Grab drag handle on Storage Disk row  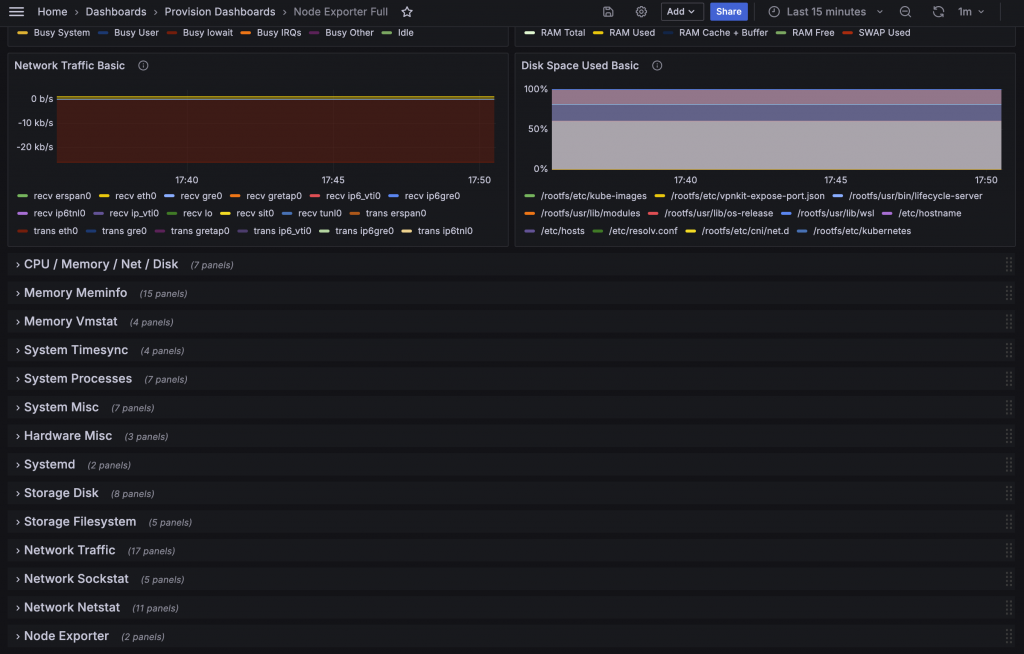[1009, 493]
